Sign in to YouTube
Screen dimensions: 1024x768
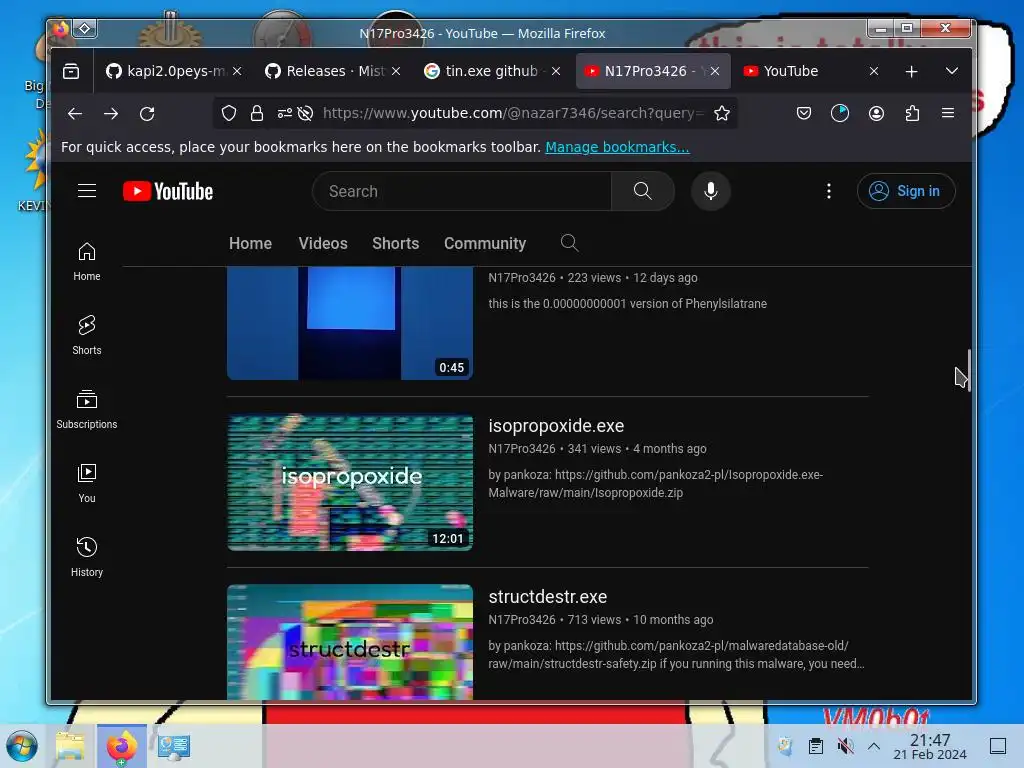[x=906, y=191]
